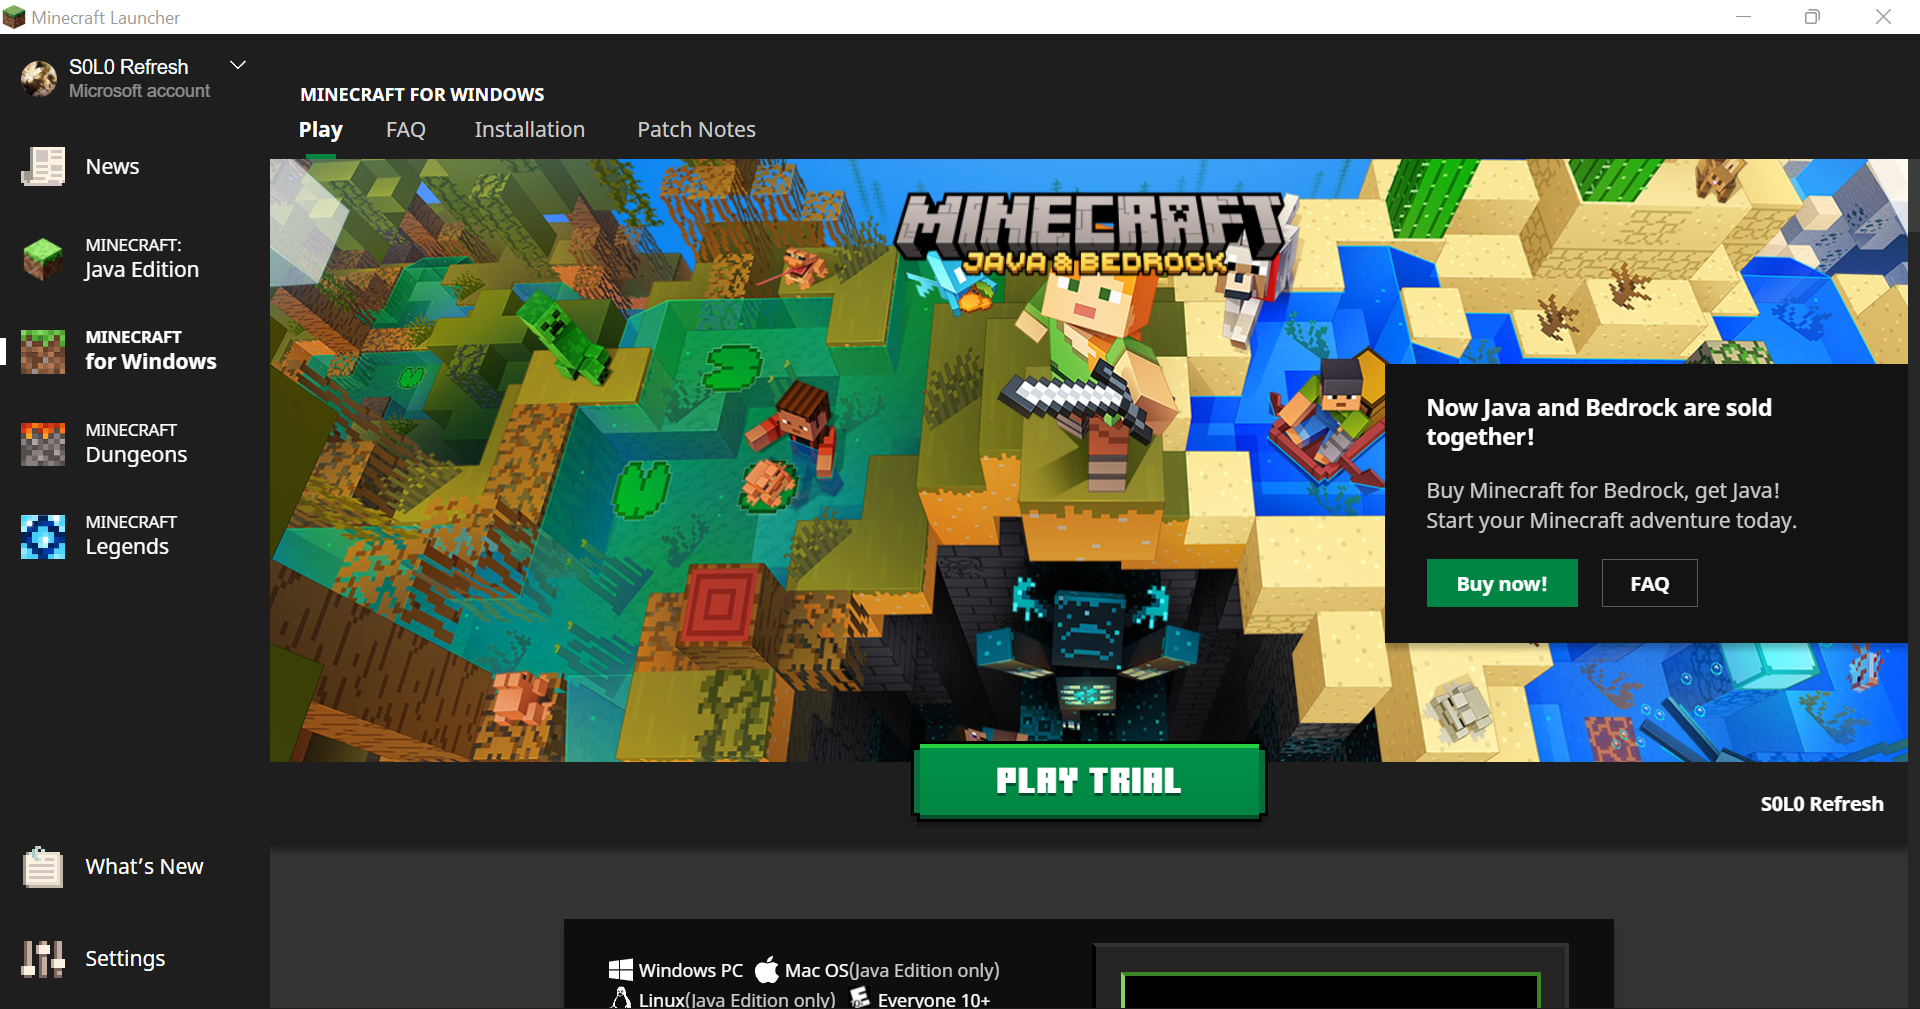The height and width of the screenshot is (1009, 1920).
Task: Open the What's New clipboard icon
Action: 43,867
